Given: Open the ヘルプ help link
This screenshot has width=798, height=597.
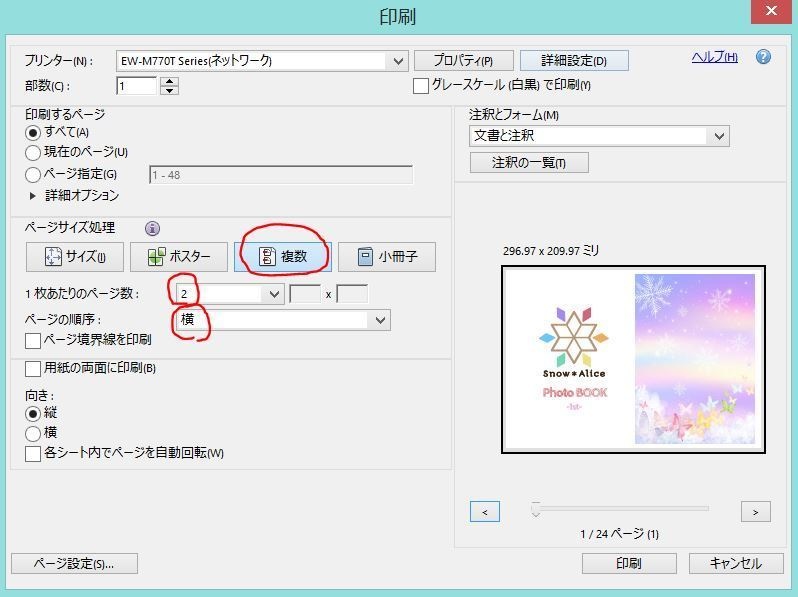Looking at the screenshot, I should click(715, 57).
